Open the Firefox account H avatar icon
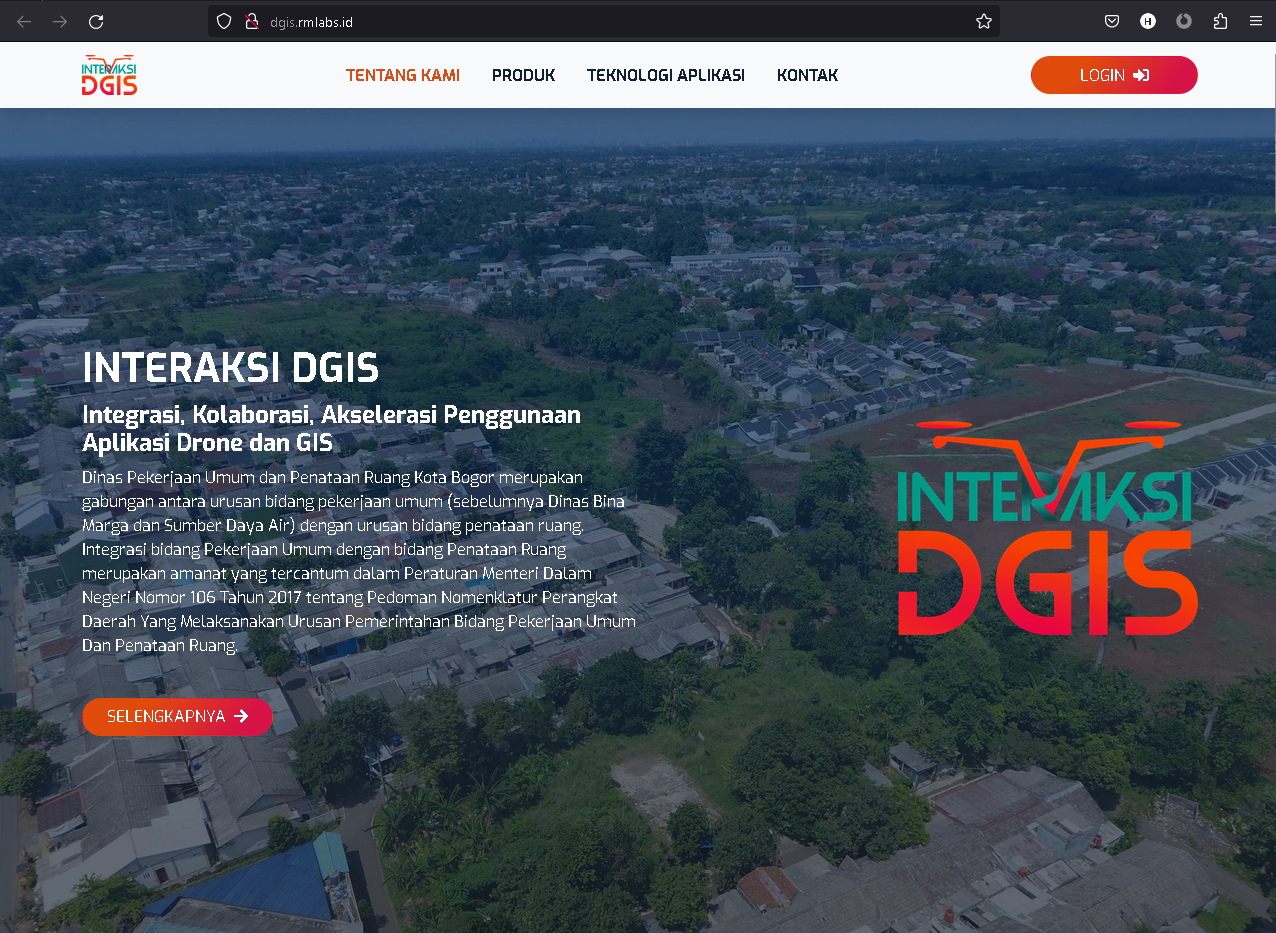The width and height of the screenshot is (1276, 933). point(1148,21)
